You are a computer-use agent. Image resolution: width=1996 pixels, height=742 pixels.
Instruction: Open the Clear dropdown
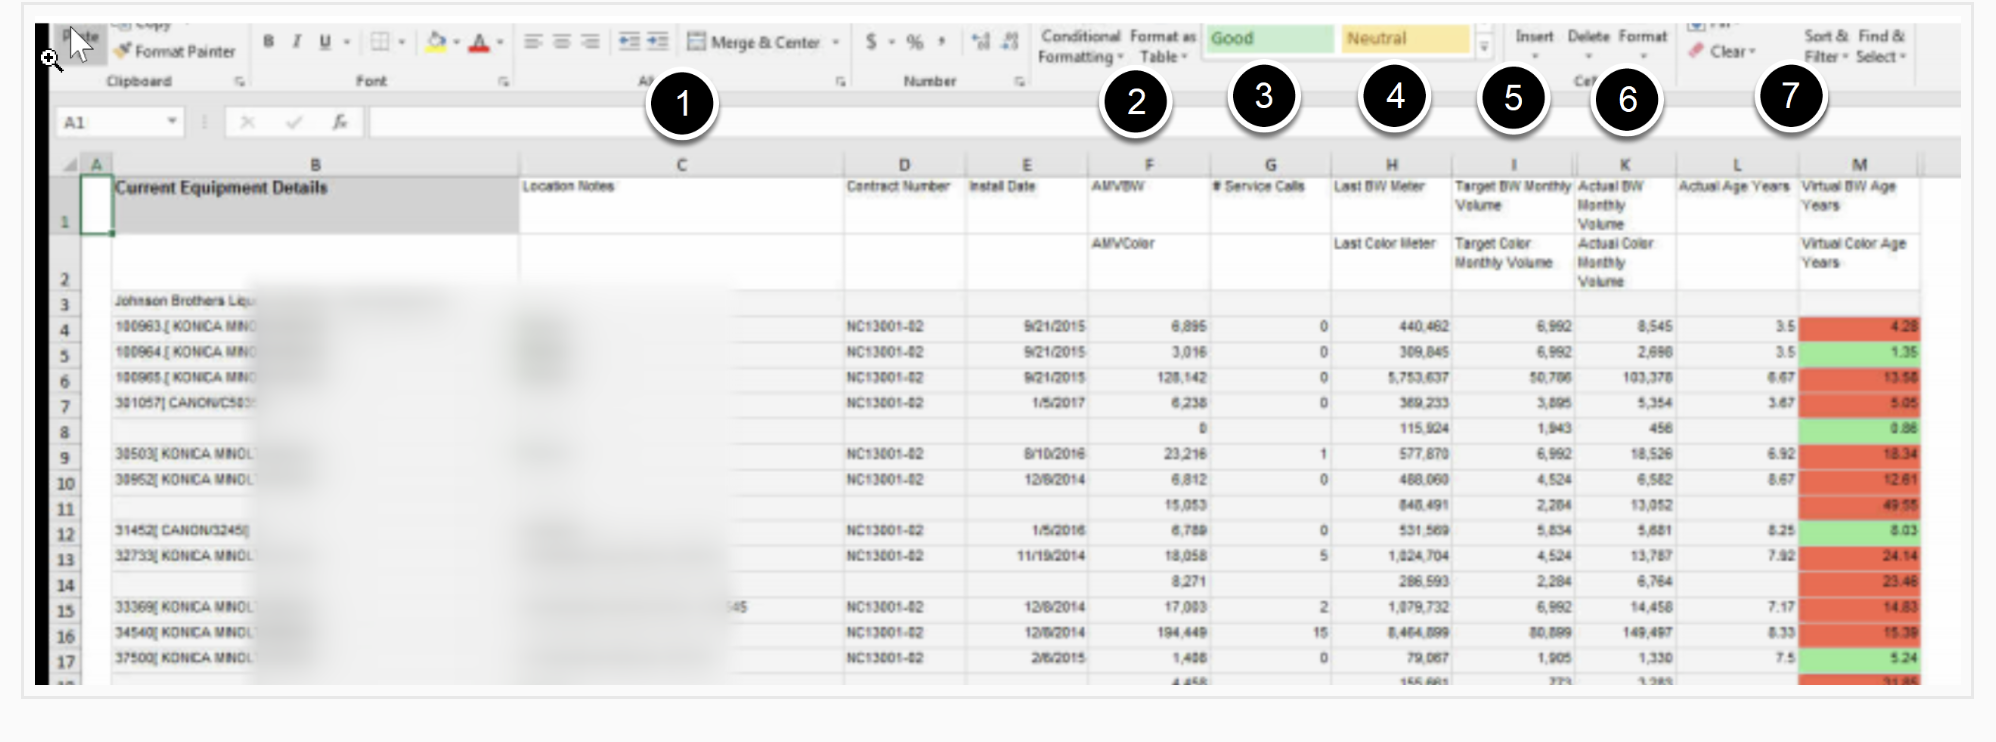[x=1722, y=51]
